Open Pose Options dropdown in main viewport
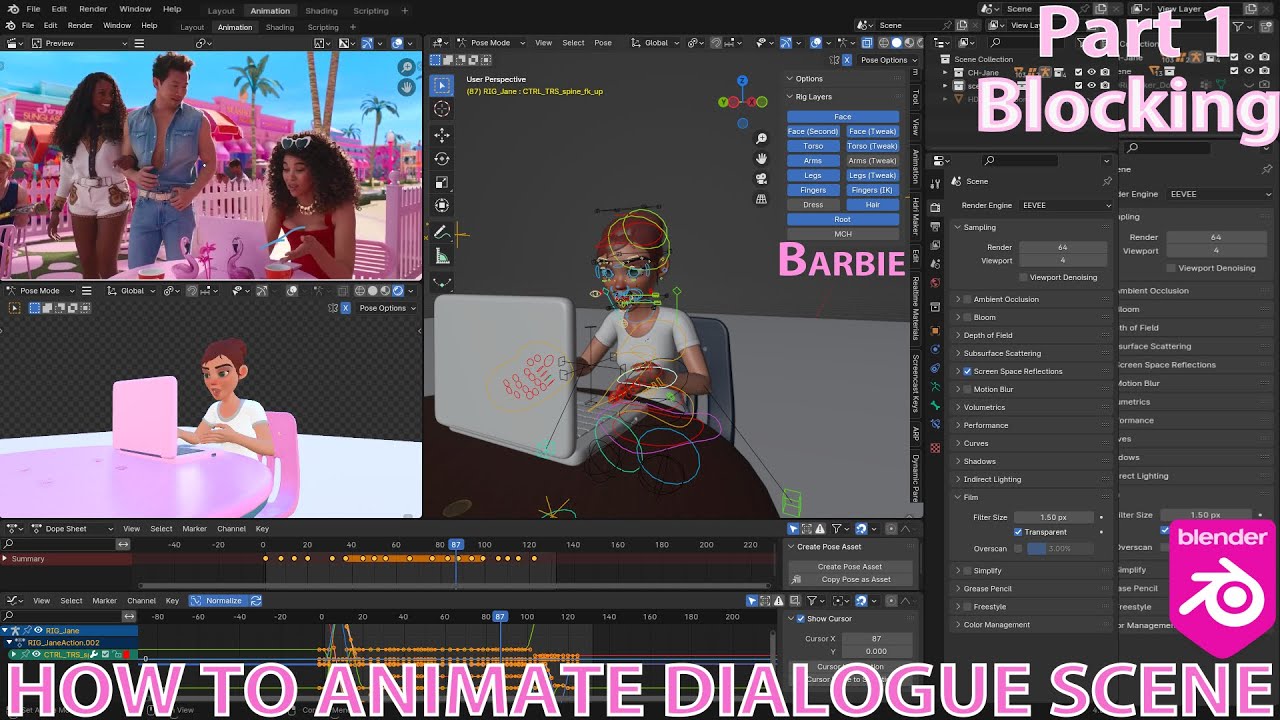 [x=886, y=60]
